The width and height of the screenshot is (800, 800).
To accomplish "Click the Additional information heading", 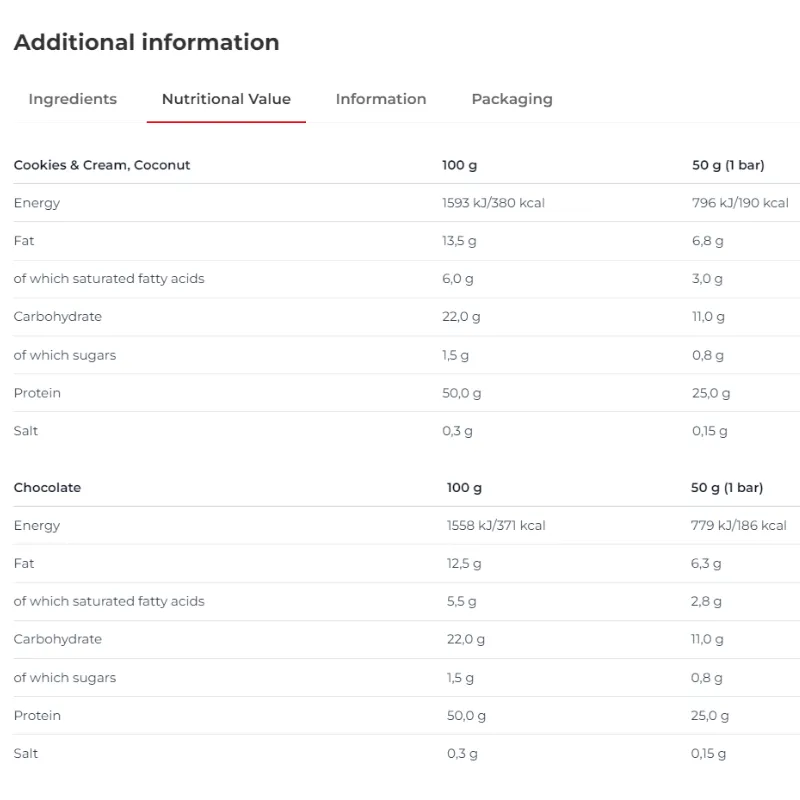I will 146,42.
